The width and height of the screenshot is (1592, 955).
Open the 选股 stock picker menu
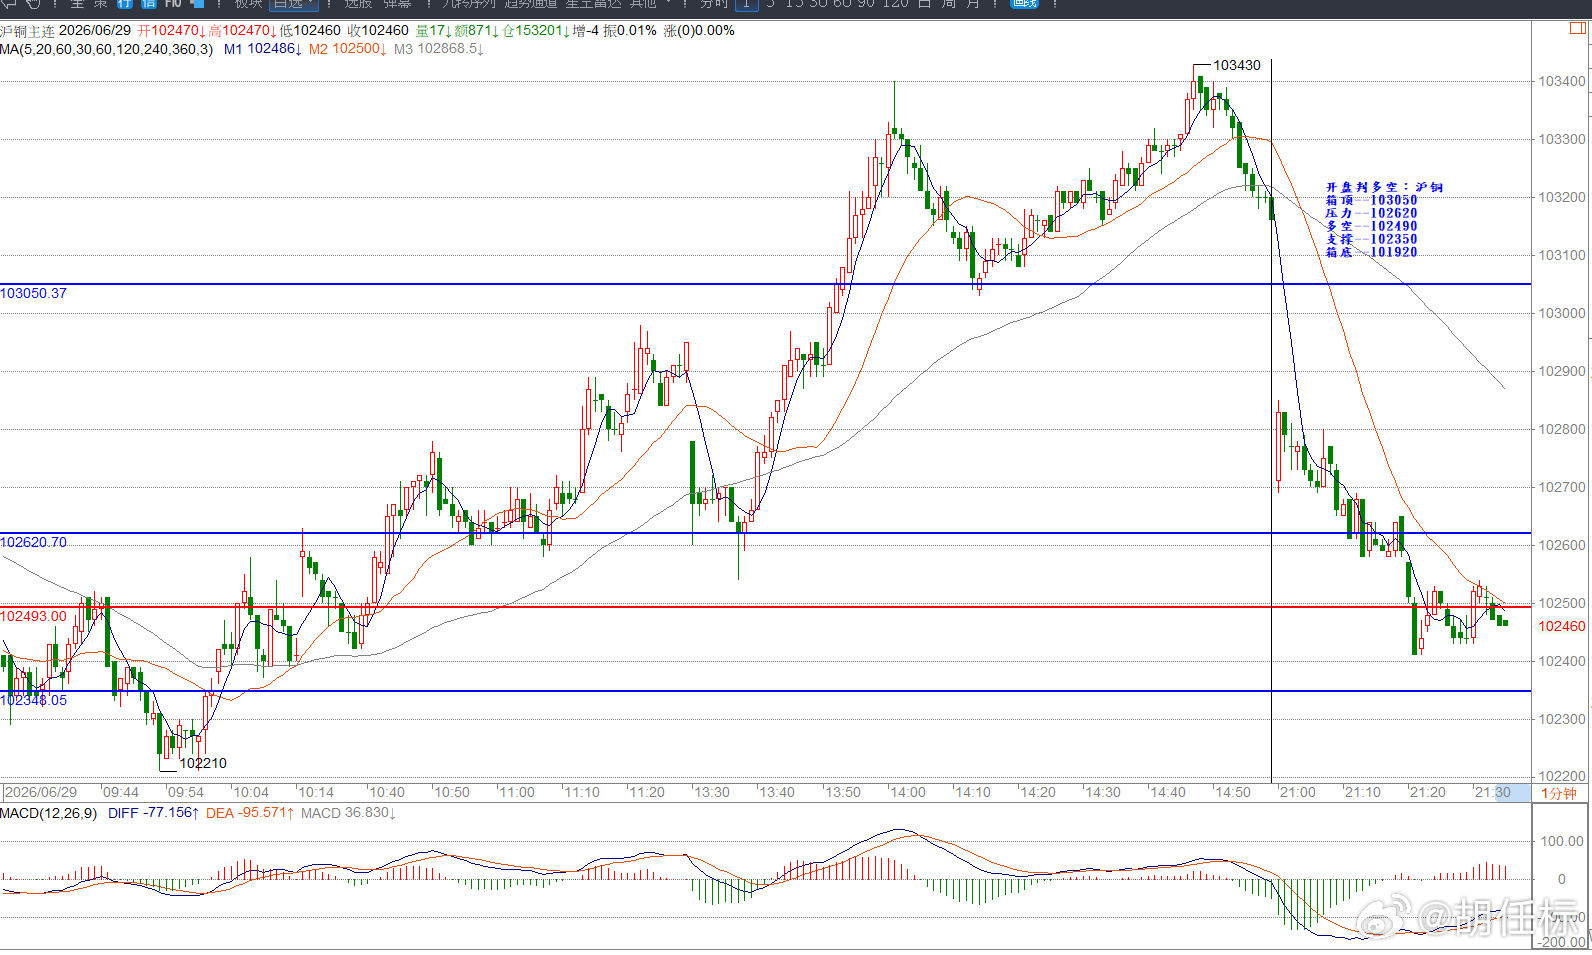tap(359, 4)
